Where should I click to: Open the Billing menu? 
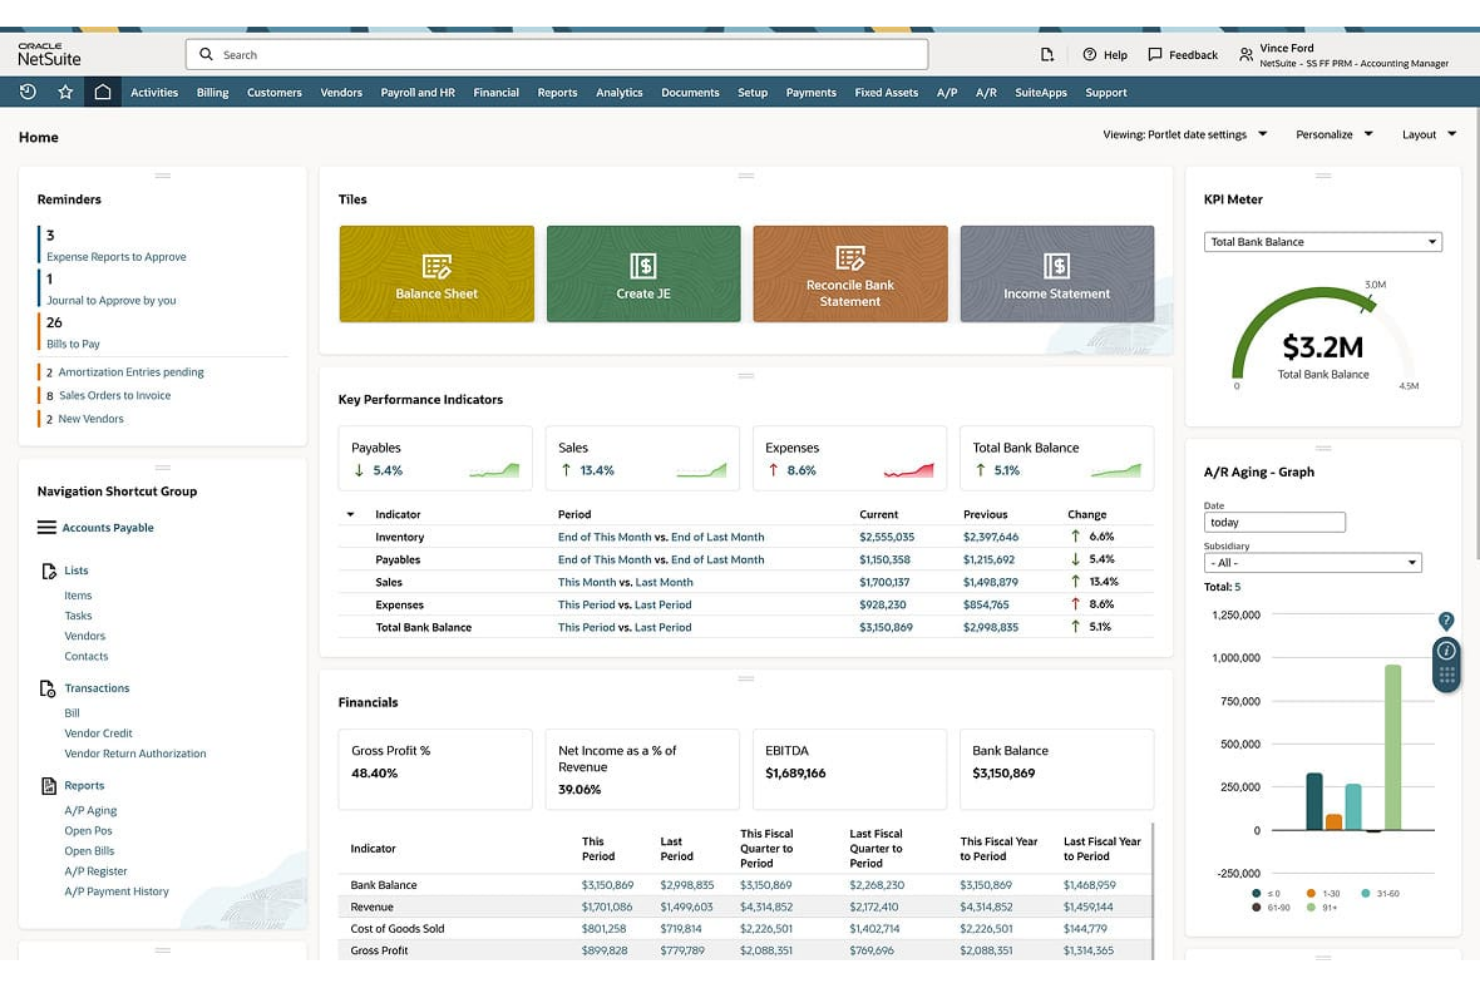(x=212, y=92)
